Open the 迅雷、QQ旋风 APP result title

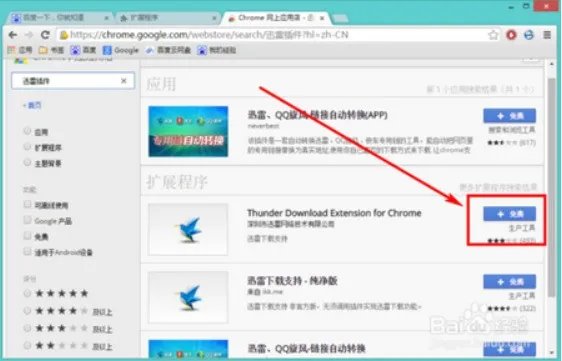(x=318, y=115)
